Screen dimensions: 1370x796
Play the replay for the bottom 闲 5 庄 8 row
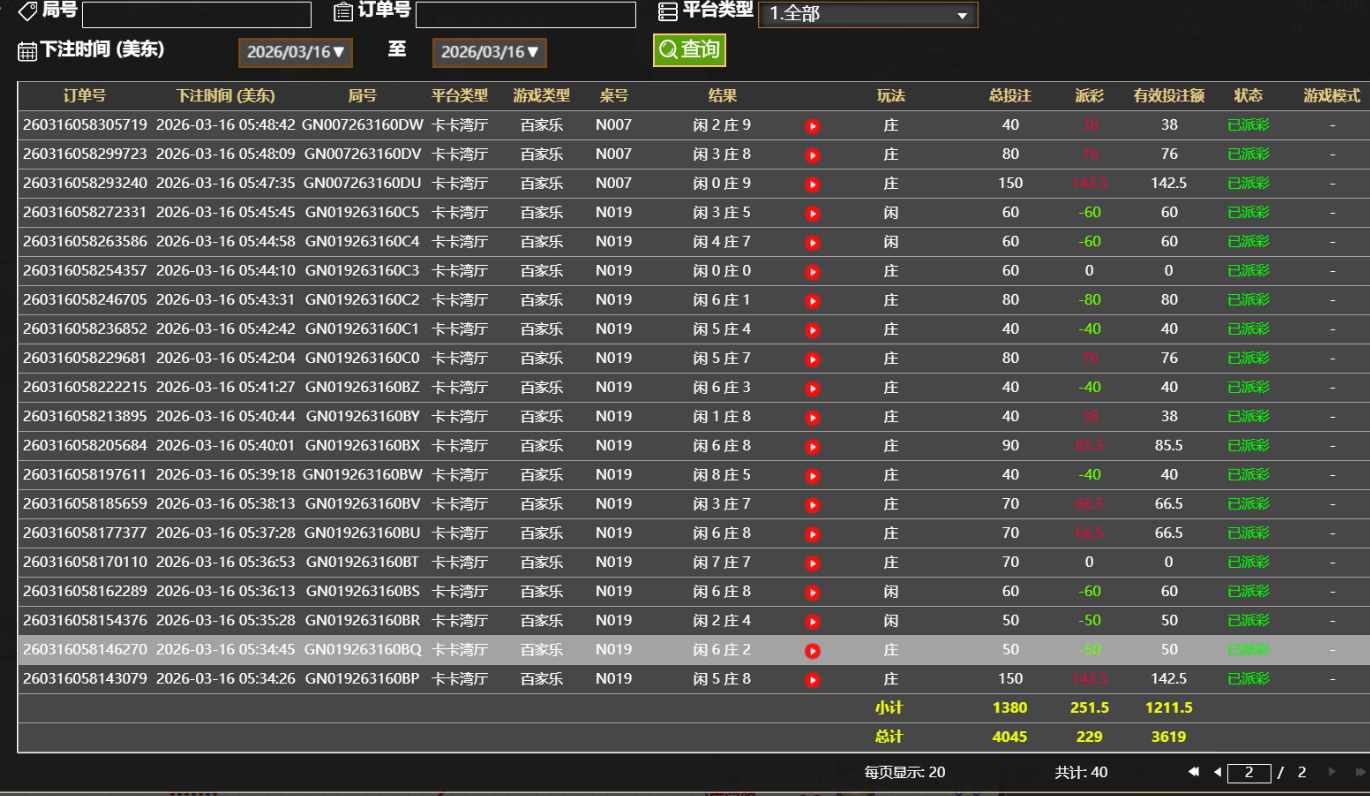click(x=813, y=678)
